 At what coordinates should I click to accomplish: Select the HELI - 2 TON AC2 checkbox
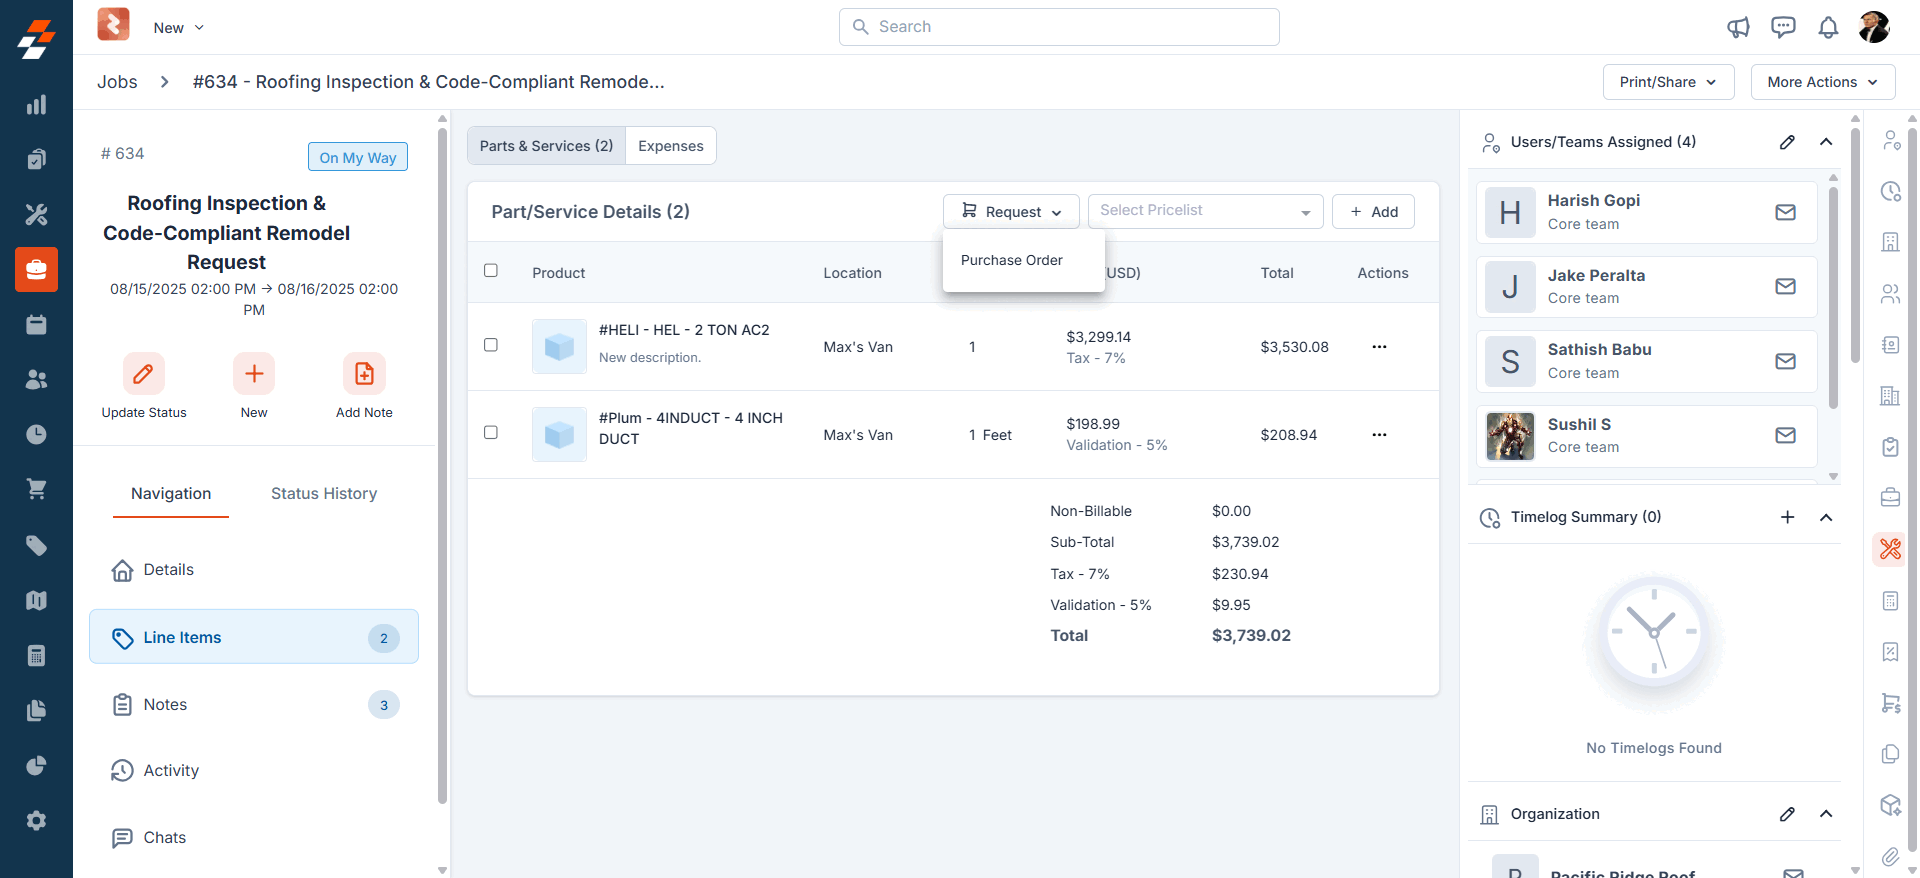pos(491,345)
